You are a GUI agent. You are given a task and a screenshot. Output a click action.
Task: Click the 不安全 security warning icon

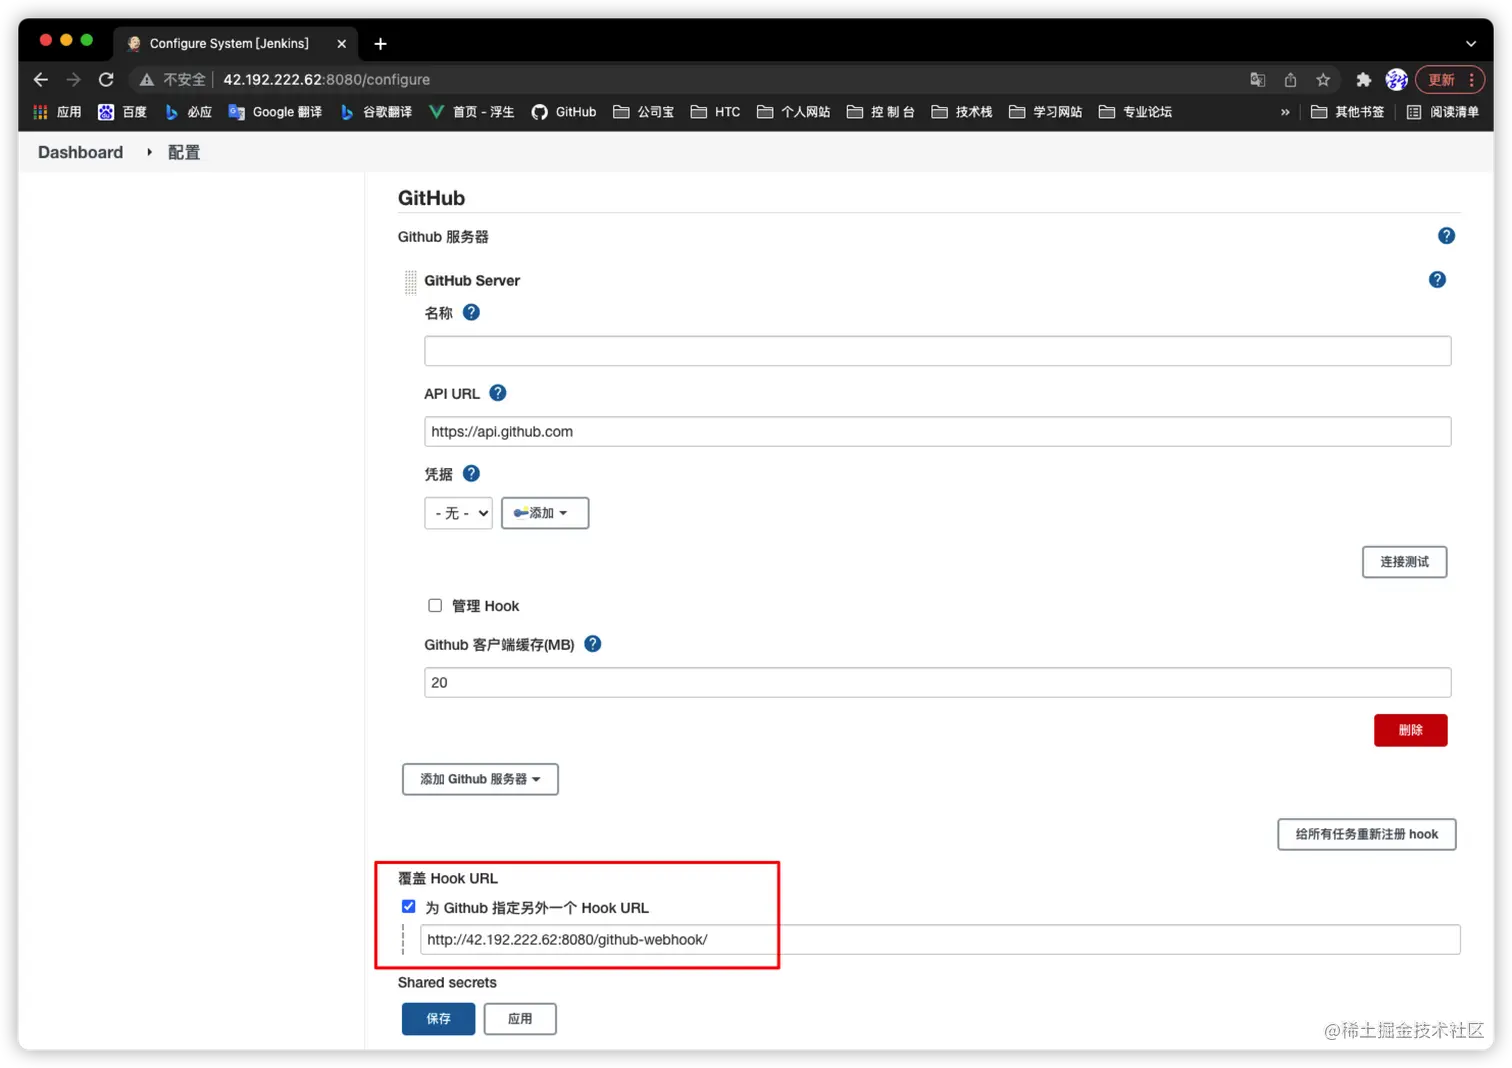point(147,80)
